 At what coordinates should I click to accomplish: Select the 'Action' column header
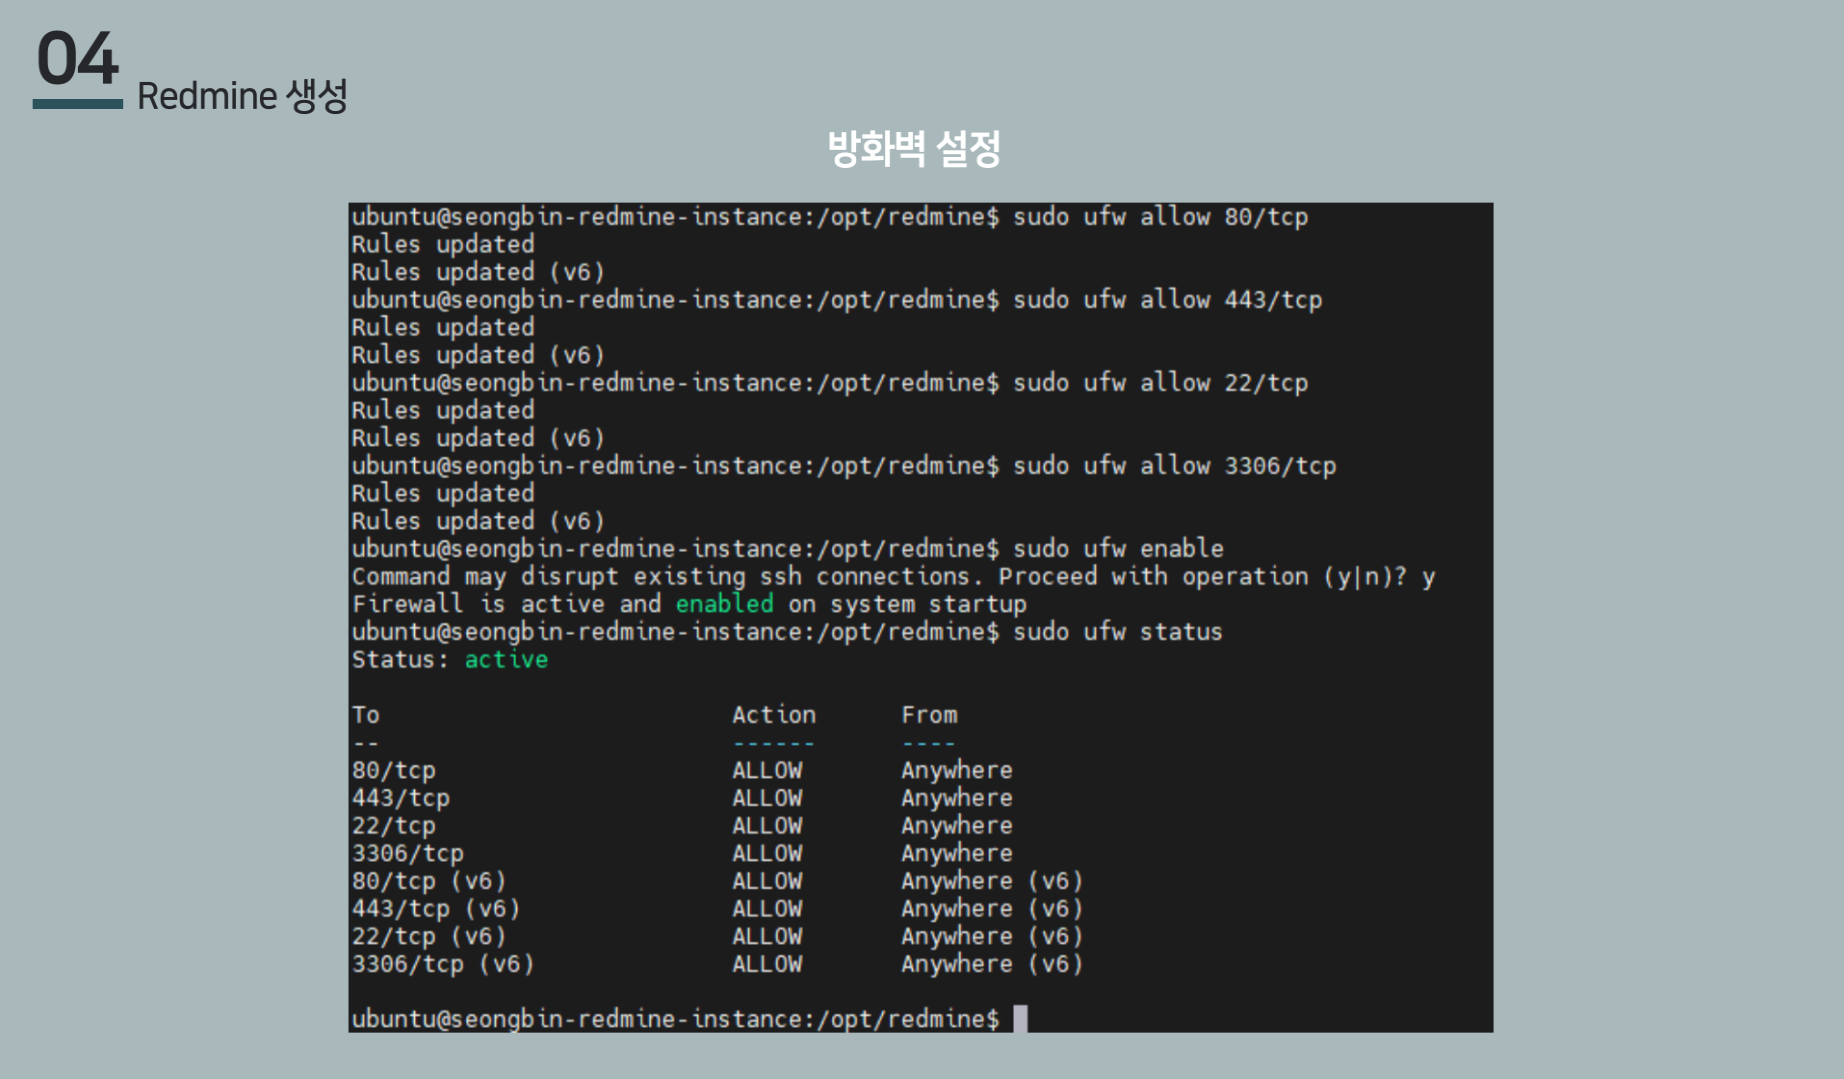click(x=773, y=715)
